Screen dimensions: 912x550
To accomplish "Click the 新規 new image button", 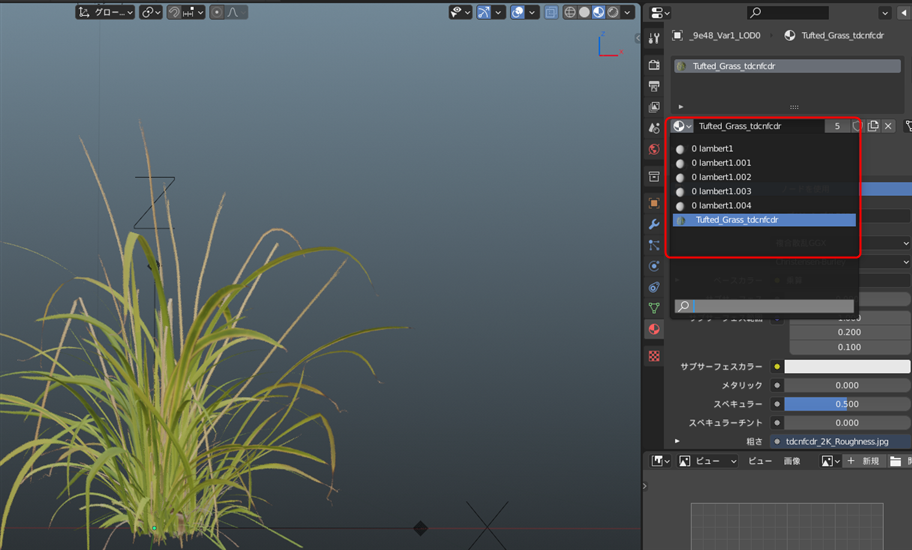I will [864, 461].
